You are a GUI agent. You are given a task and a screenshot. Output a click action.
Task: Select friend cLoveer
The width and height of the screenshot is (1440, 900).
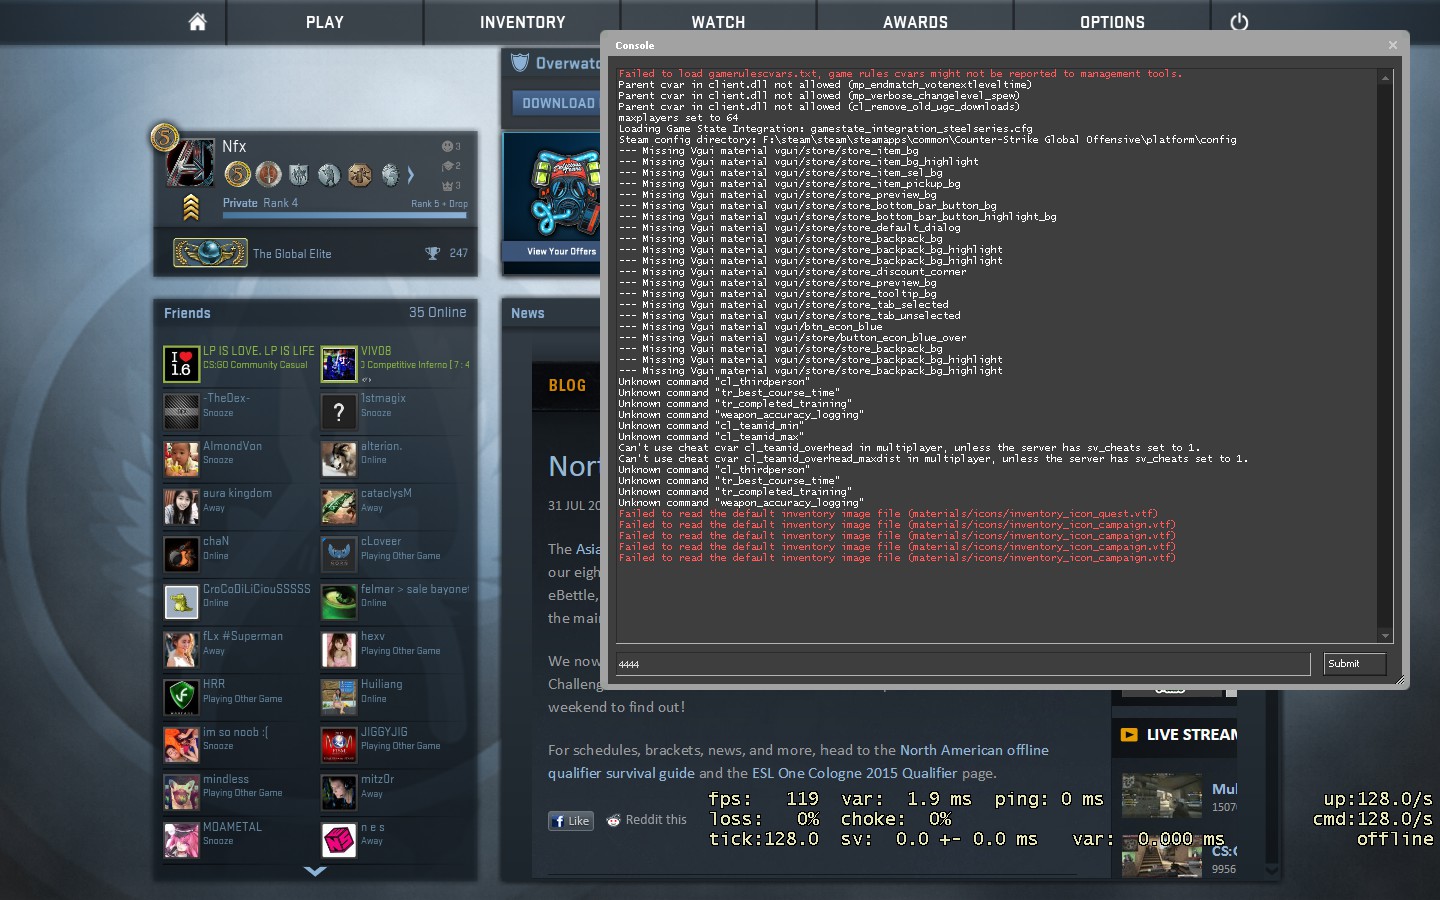[x=396, y=554]
